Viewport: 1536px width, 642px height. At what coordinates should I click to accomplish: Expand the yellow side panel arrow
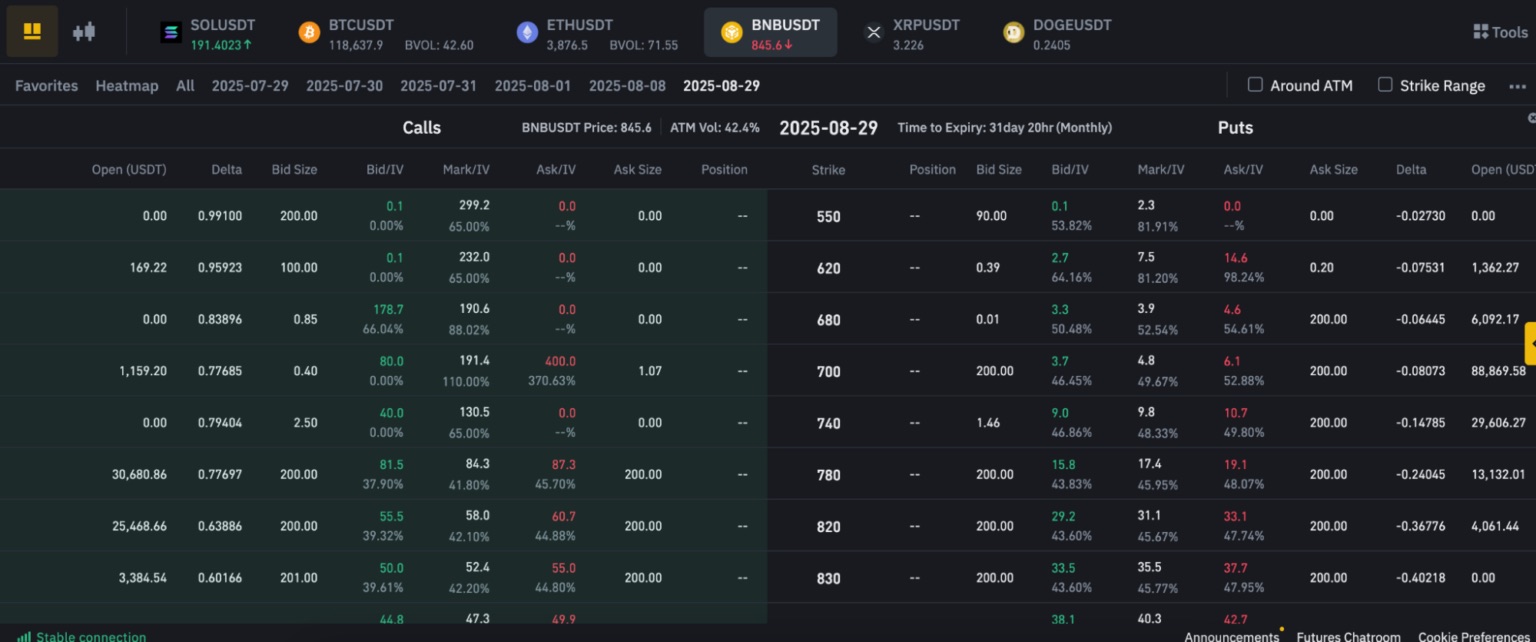1532,343
